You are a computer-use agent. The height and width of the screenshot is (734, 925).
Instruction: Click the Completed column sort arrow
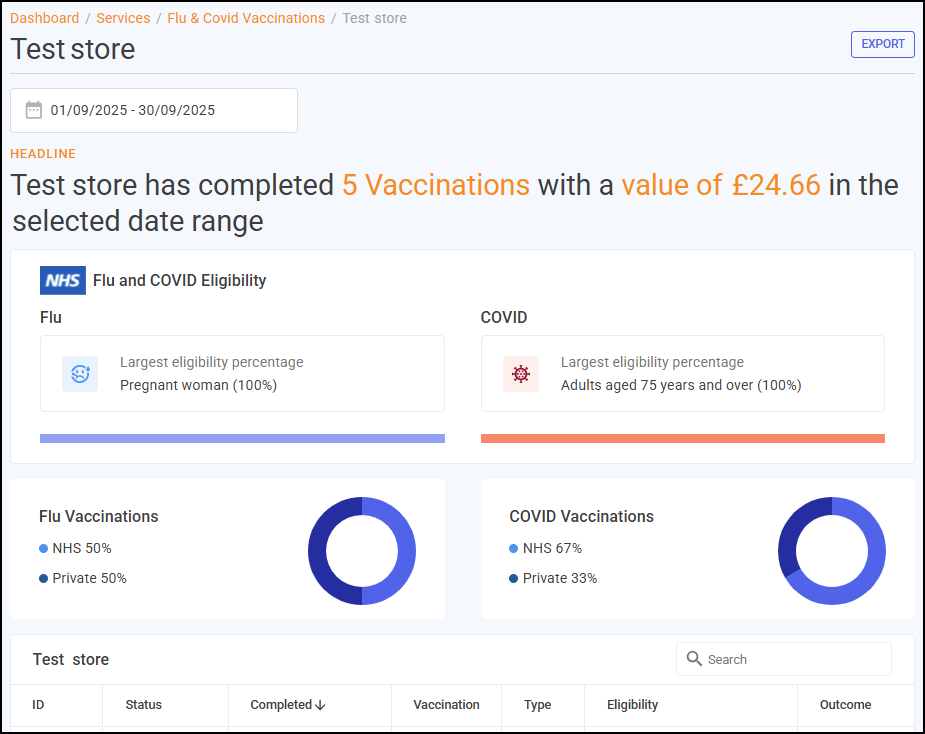pos(320,705)
